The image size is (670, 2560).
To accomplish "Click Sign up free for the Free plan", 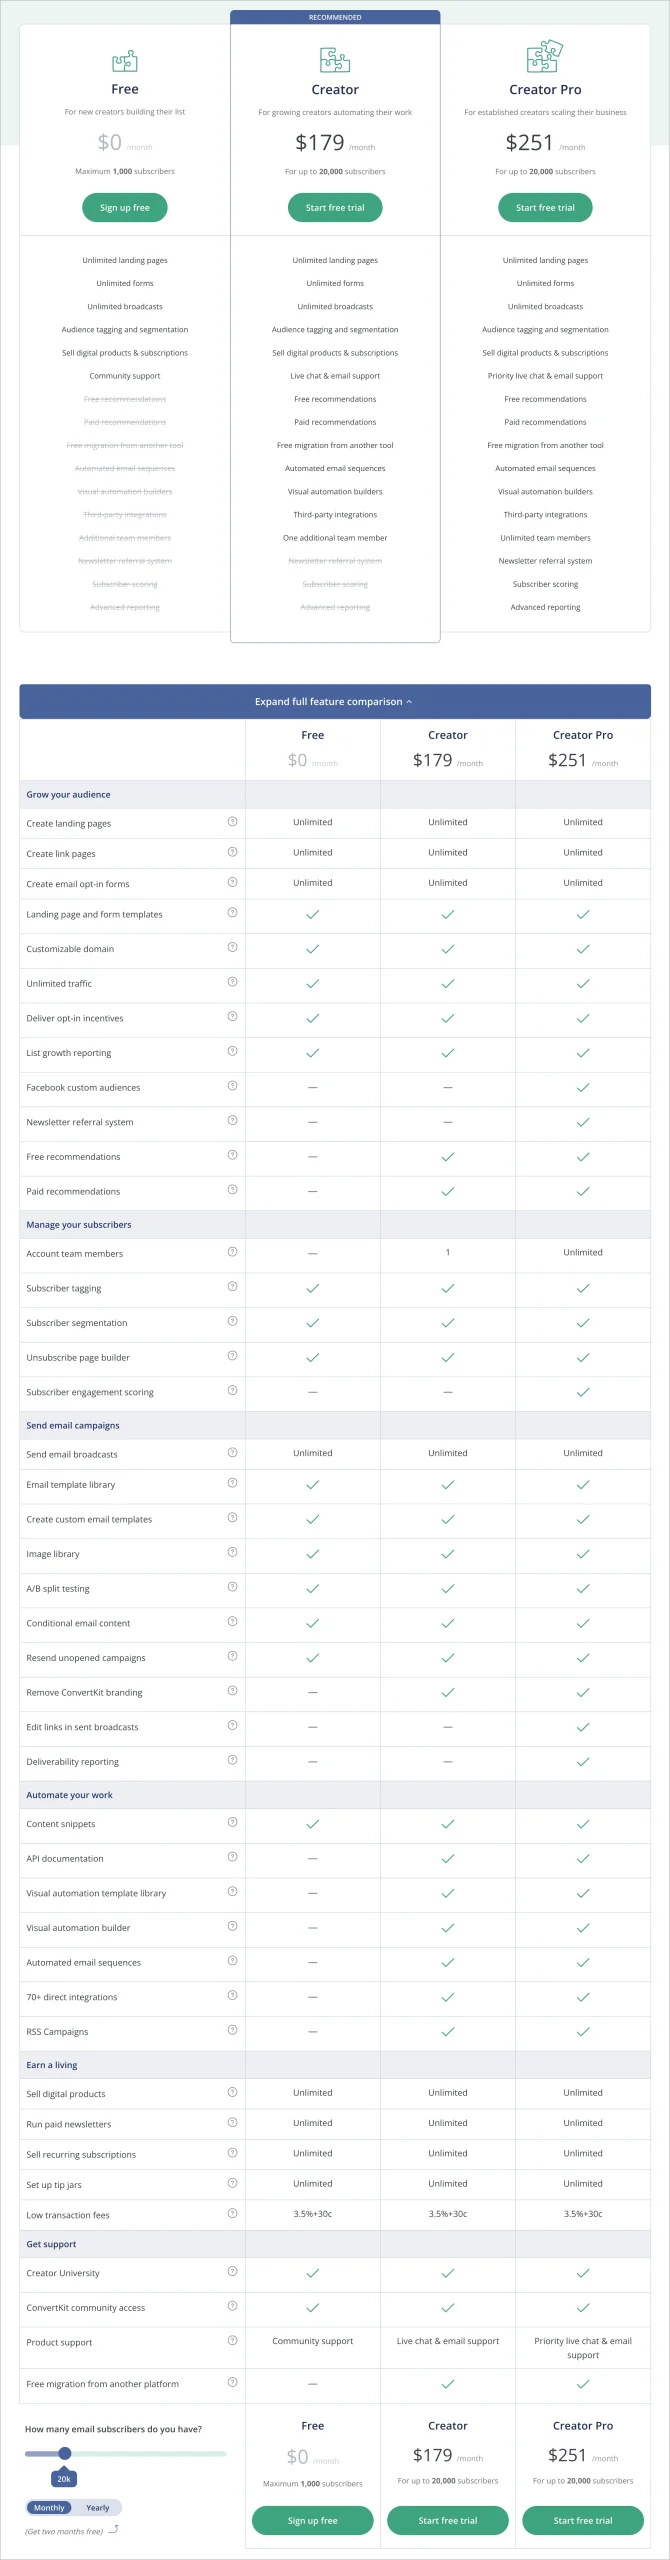I will (x=124, y=207).
